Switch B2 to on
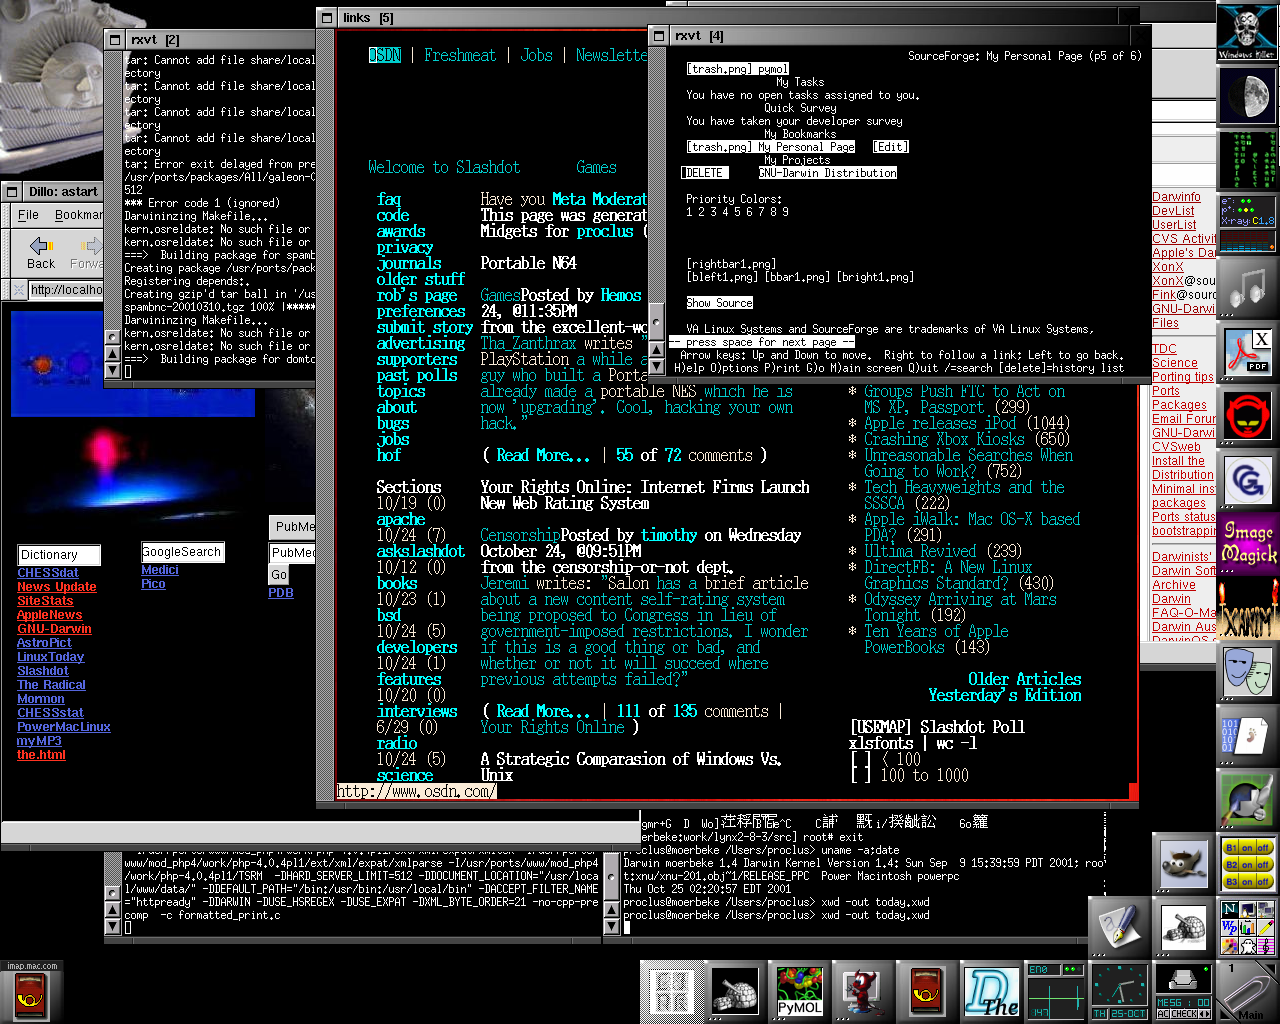Image resolution: width=1280 pixels, height=1024 pixels. click(x=1248, y=864)
